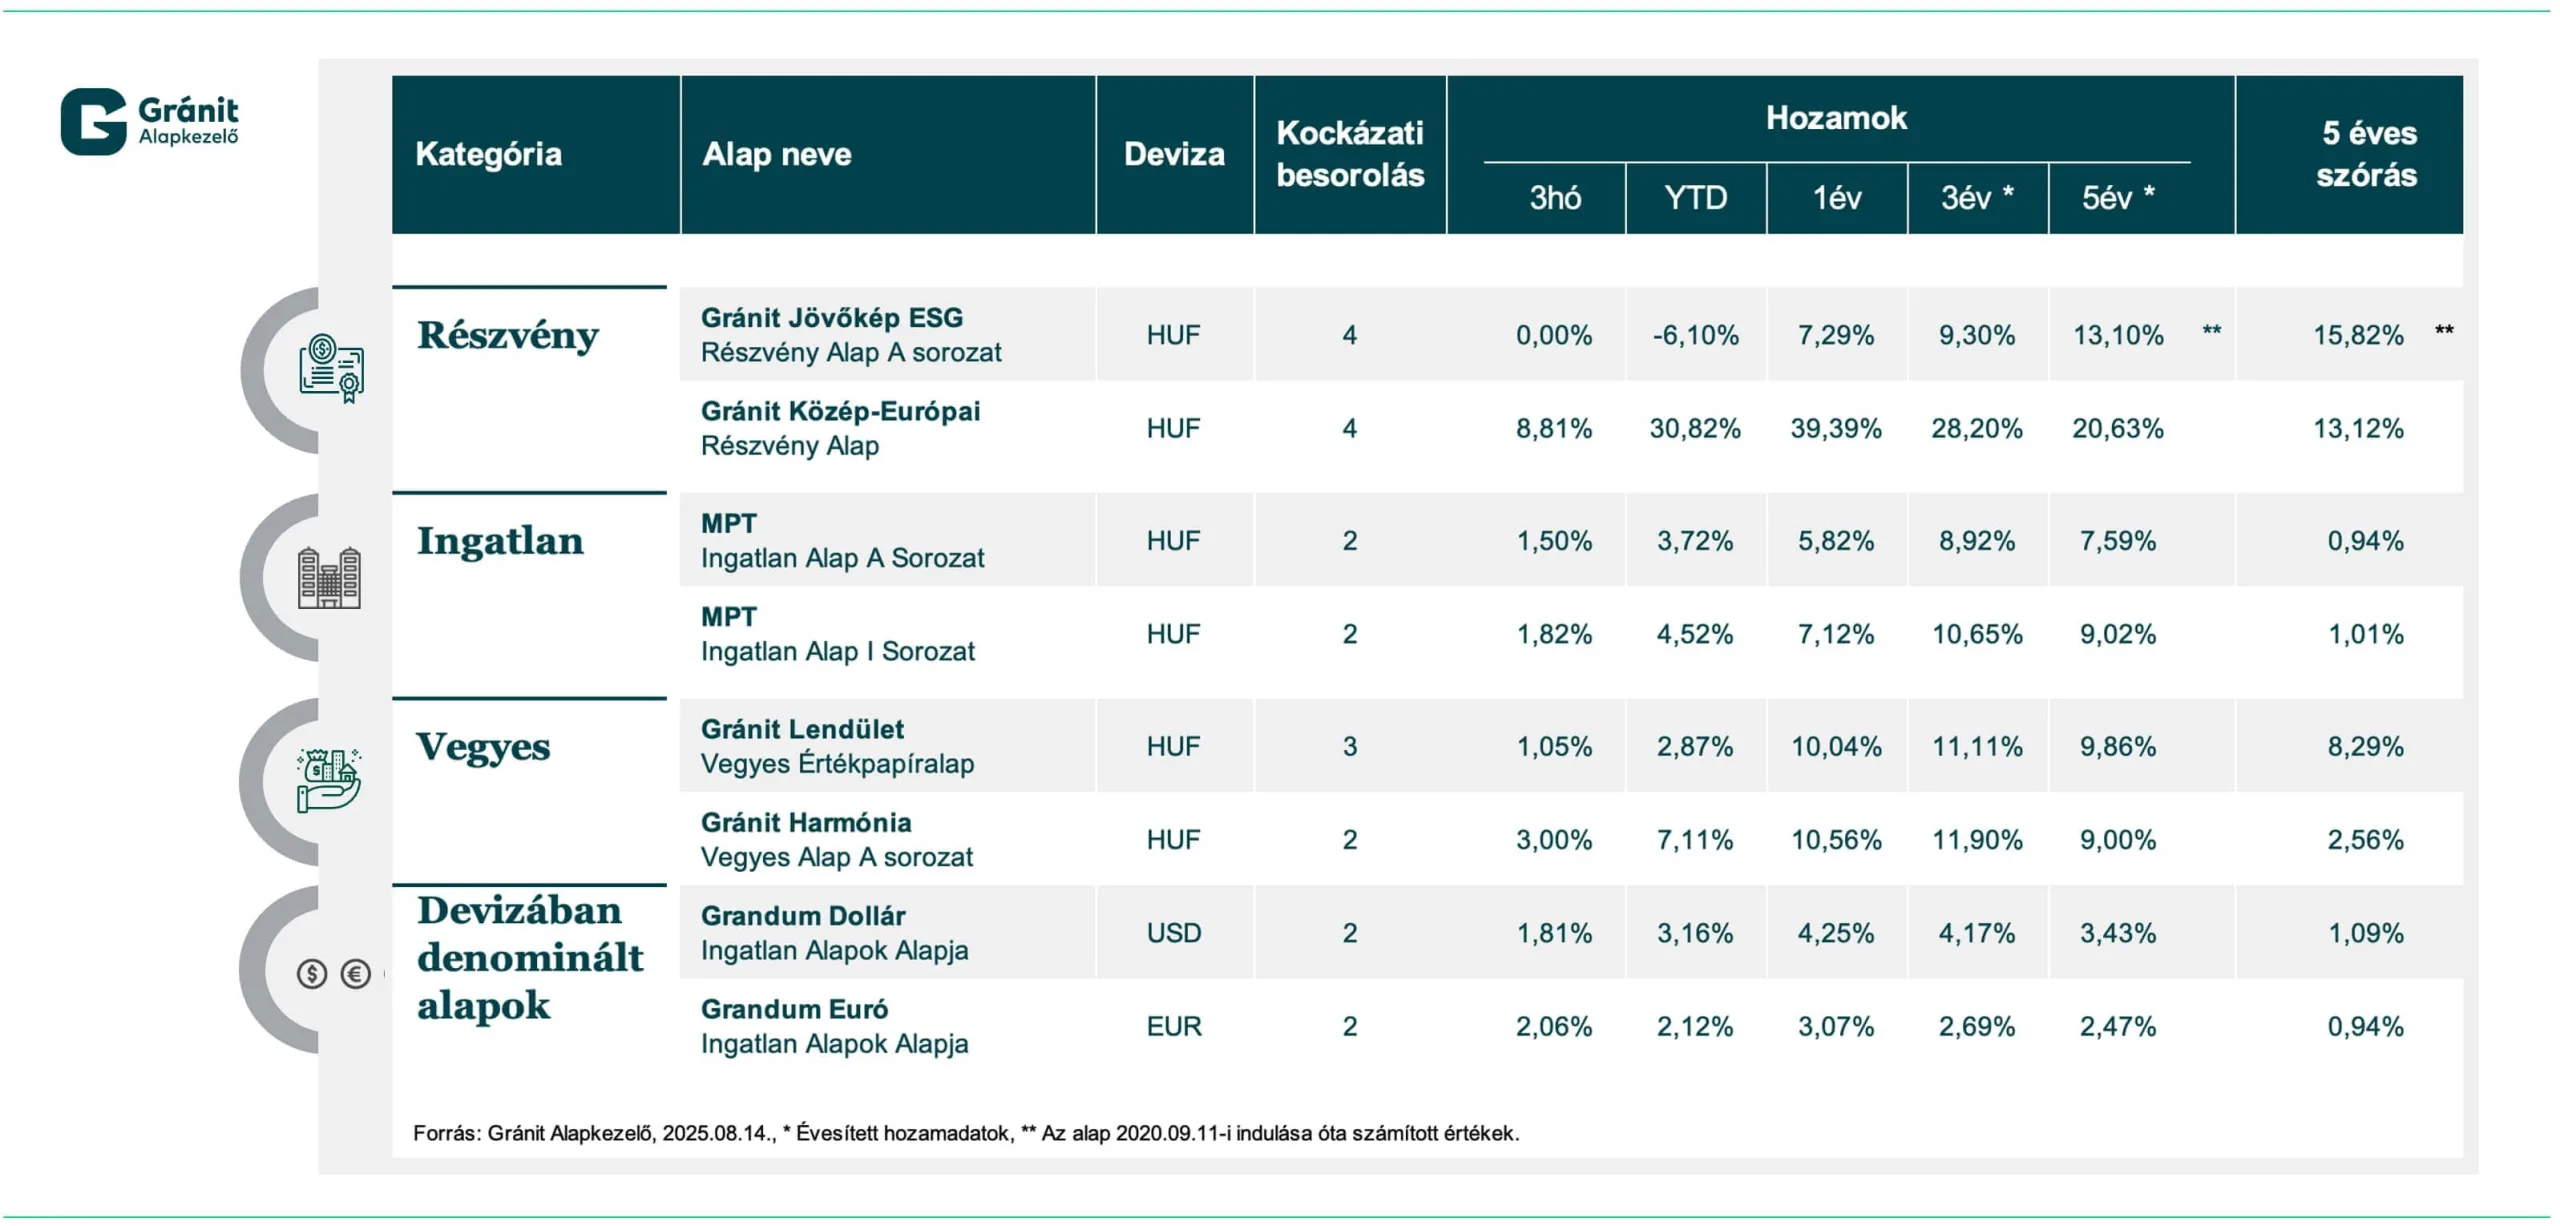Click the Forrás footnote text

coord(965,1133)
